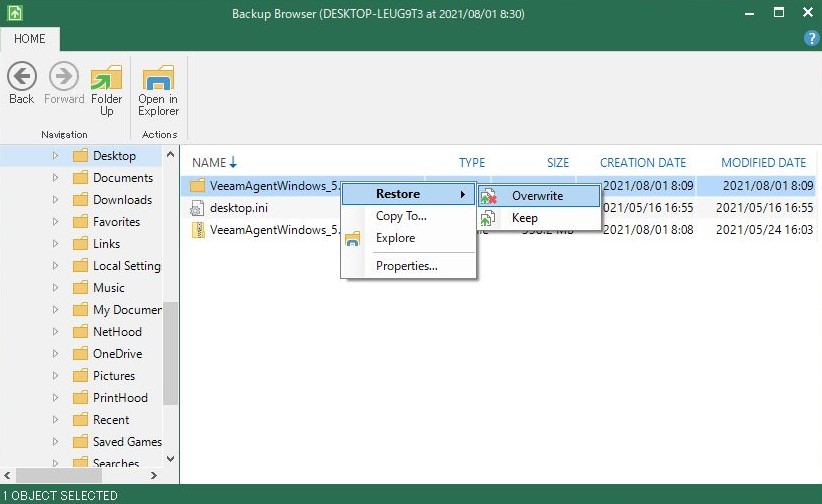Expand the My Documents tree node

tap(55, 310)
